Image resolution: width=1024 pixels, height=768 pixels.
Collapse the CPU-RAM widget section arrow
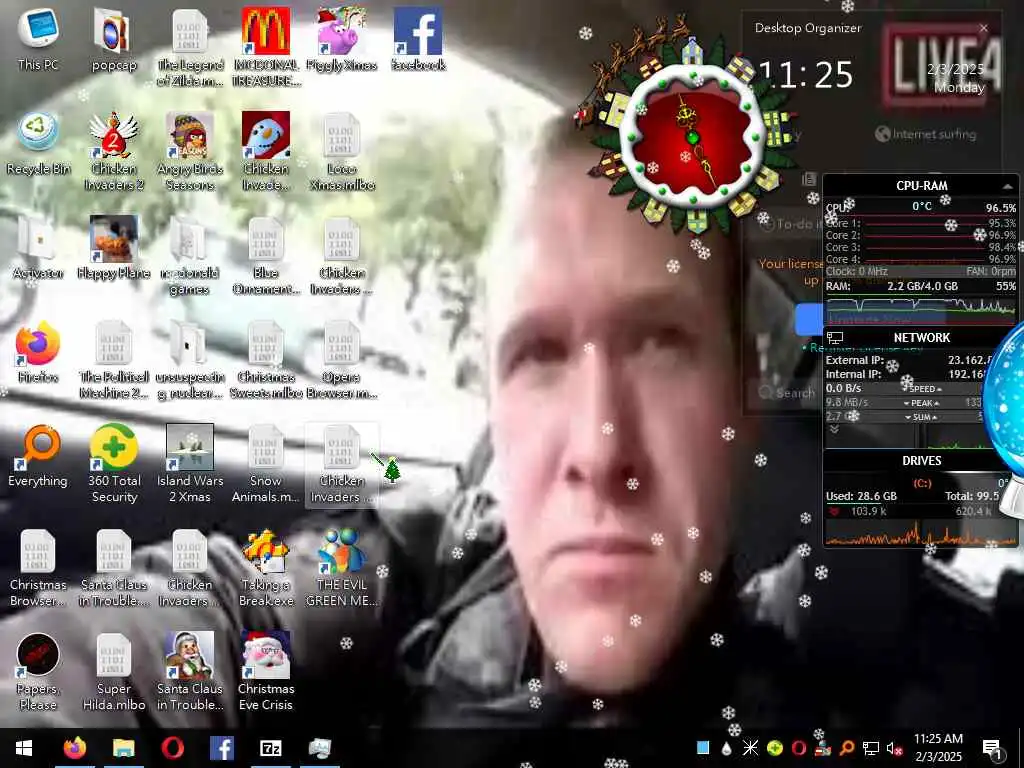(1008, 186)
